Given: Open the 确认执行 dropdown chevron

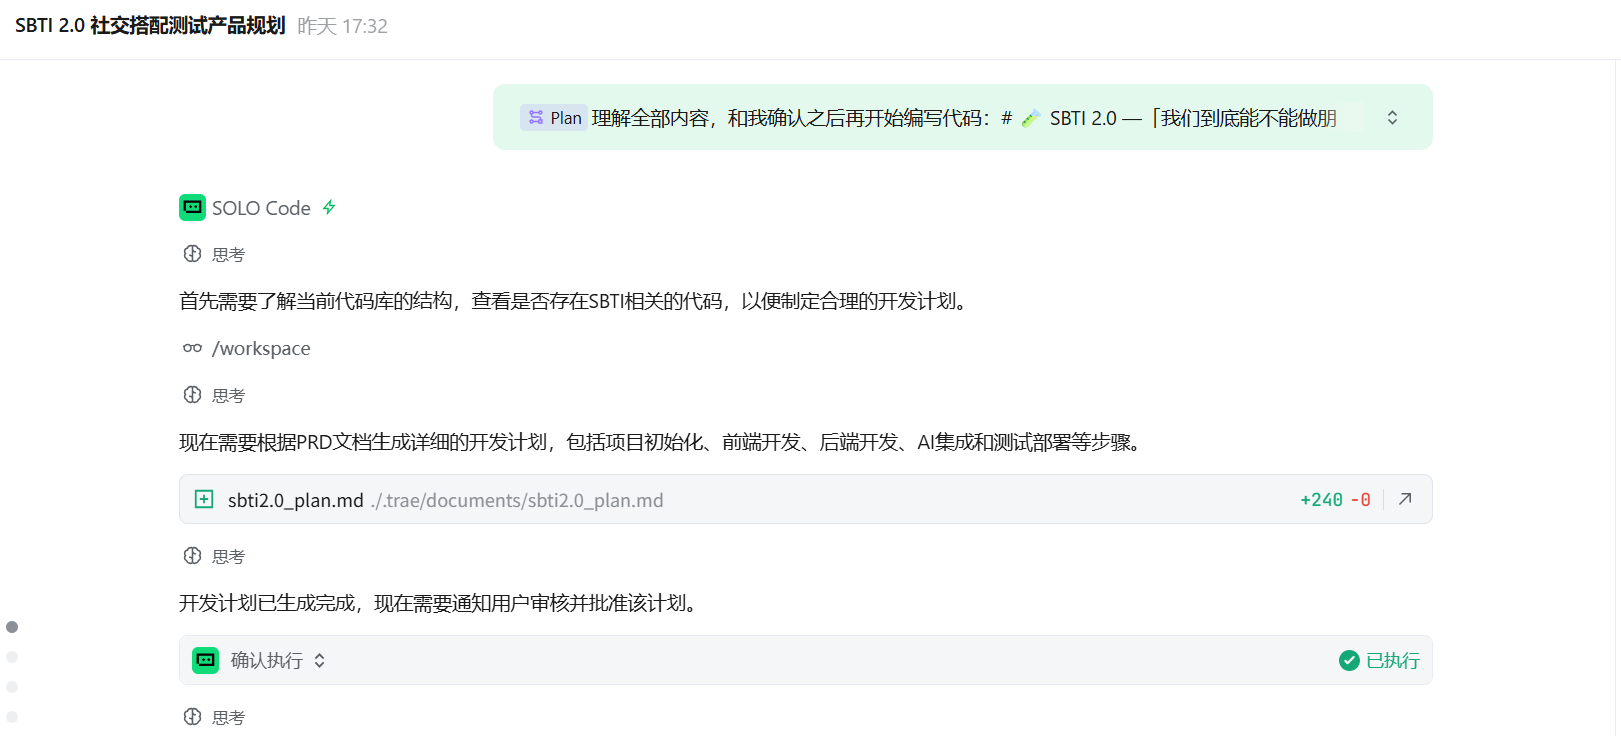Looking at the screenshot, I should click(x=320, y=660).
